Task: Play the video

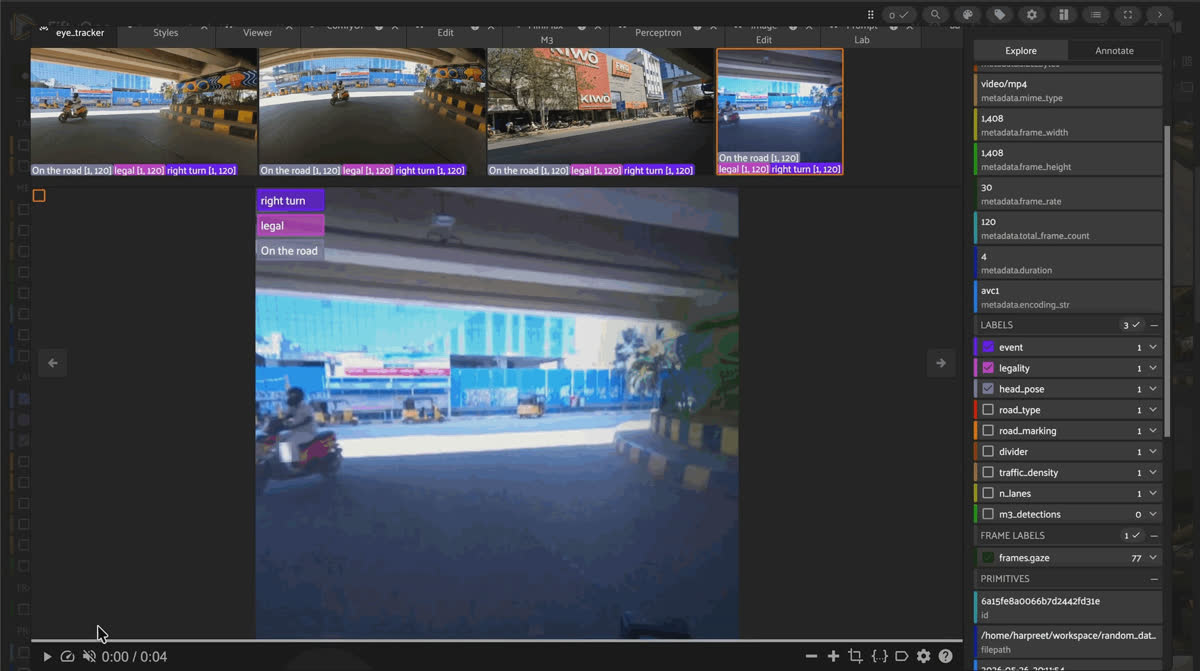Action: pyautogui.click(x=47, y=657)
